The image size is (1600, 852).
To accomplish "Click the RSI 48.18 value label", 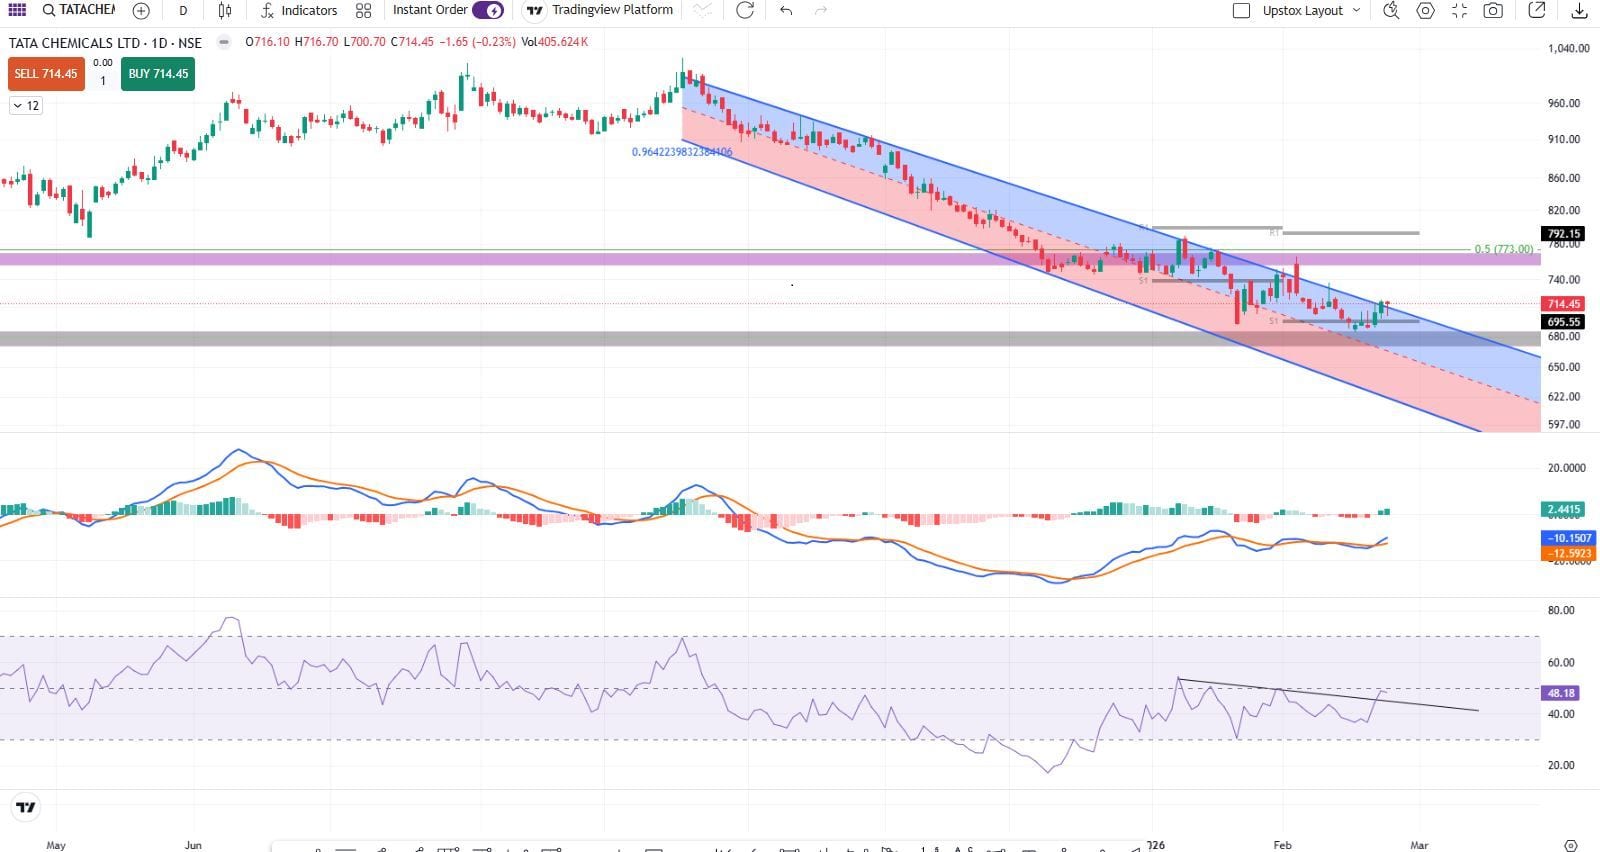I will tap(1561, 693).
